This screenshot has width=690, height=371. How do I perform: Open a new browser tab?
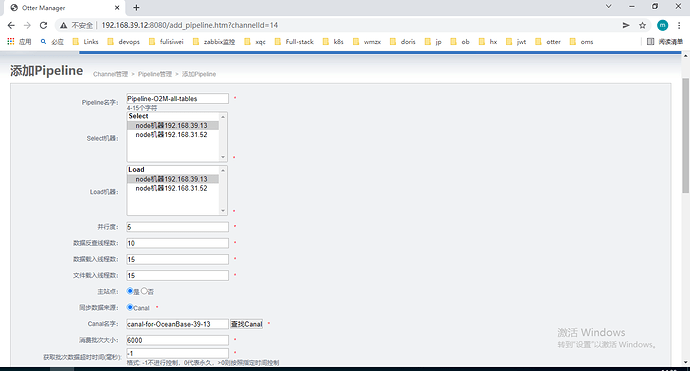(136, 7)
